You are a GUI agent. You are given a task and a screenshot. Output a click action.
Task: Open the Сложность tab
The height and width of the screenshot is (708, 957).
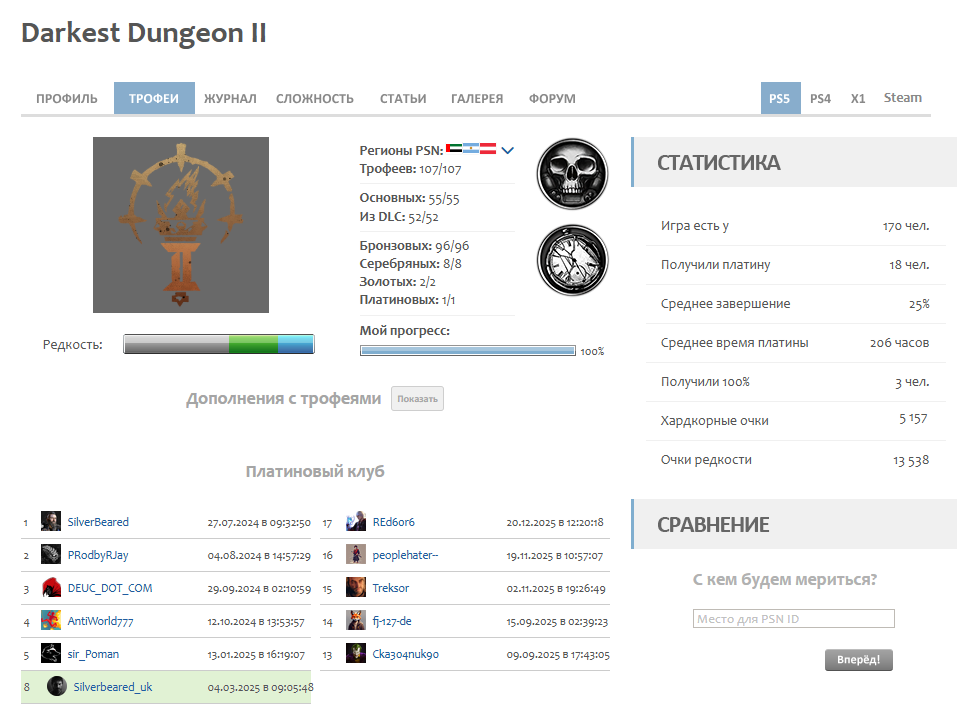pos(315,99)
